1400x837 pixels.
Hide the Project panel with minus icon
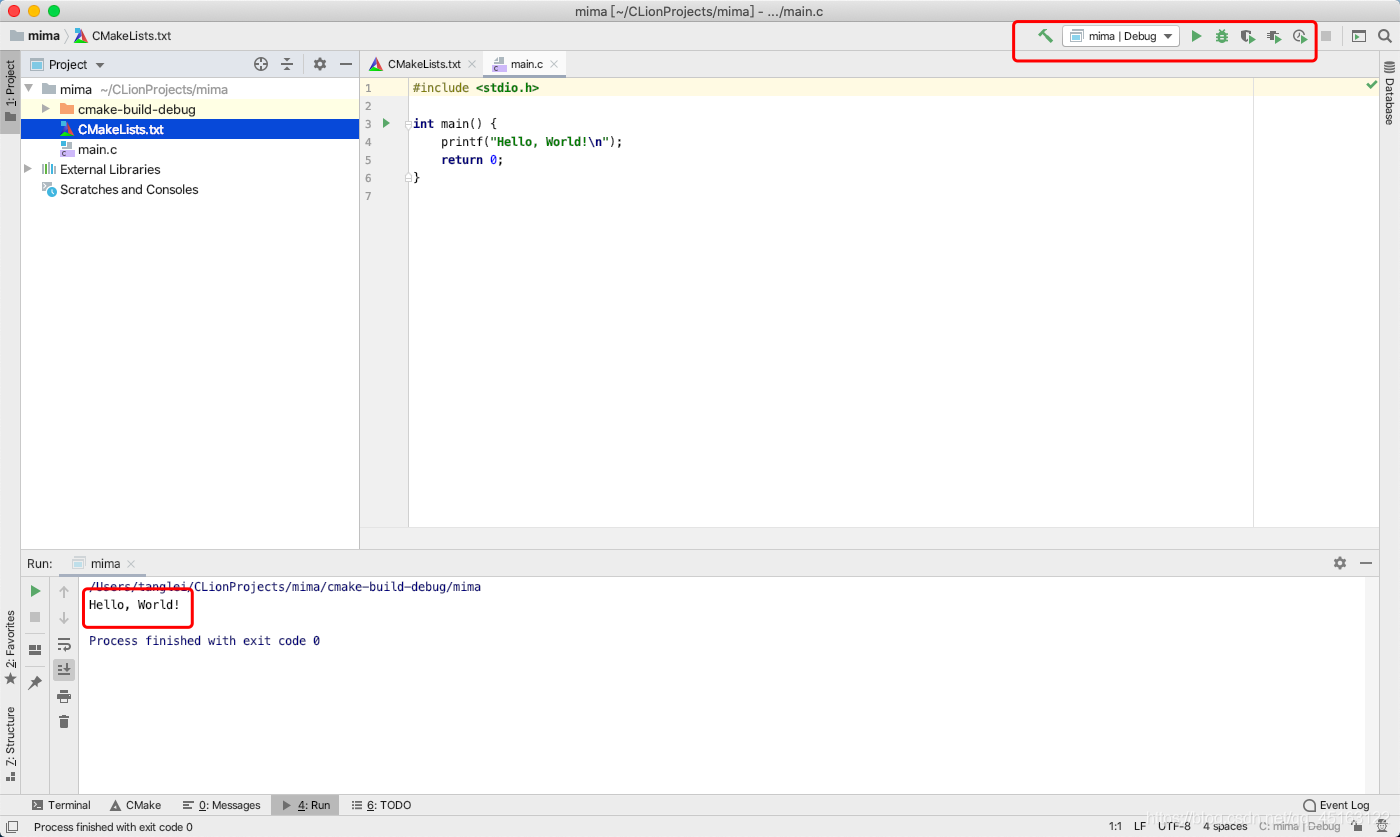coord(346,64)
